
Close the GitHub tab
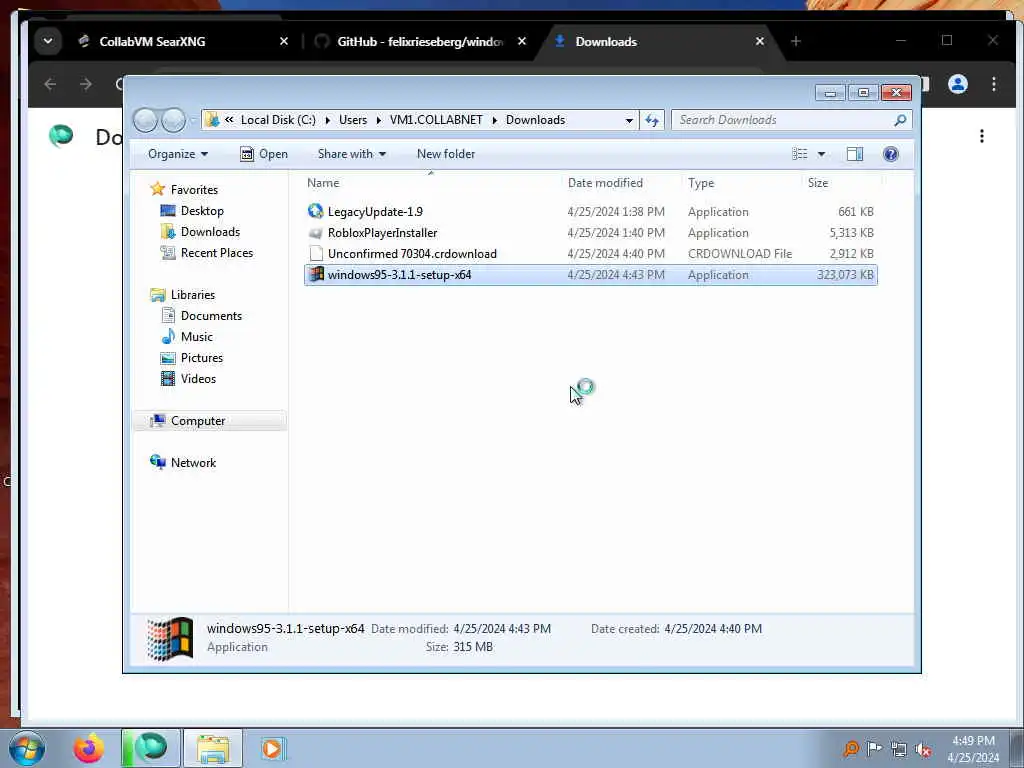[x=522, y=41]
